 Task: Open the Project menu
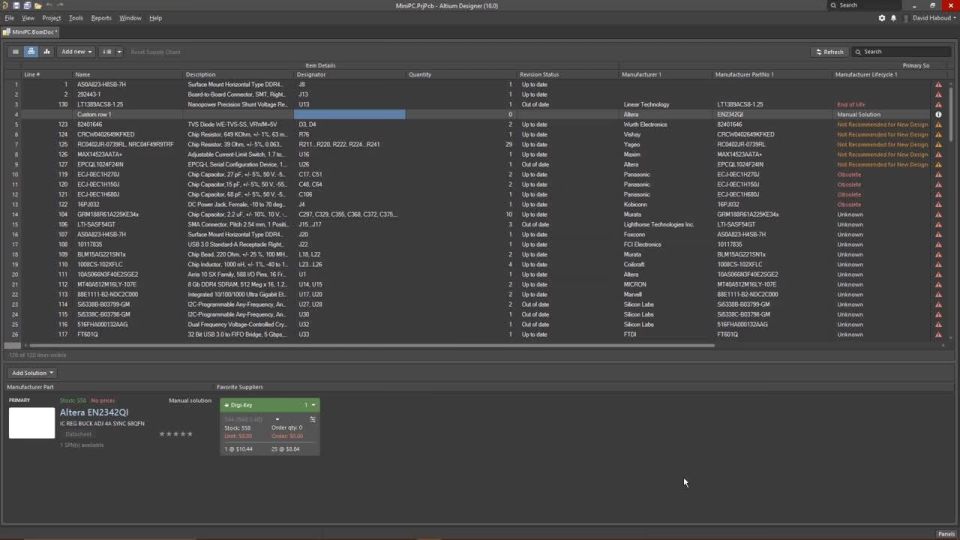pyautogui.click(x=51, y=18)
